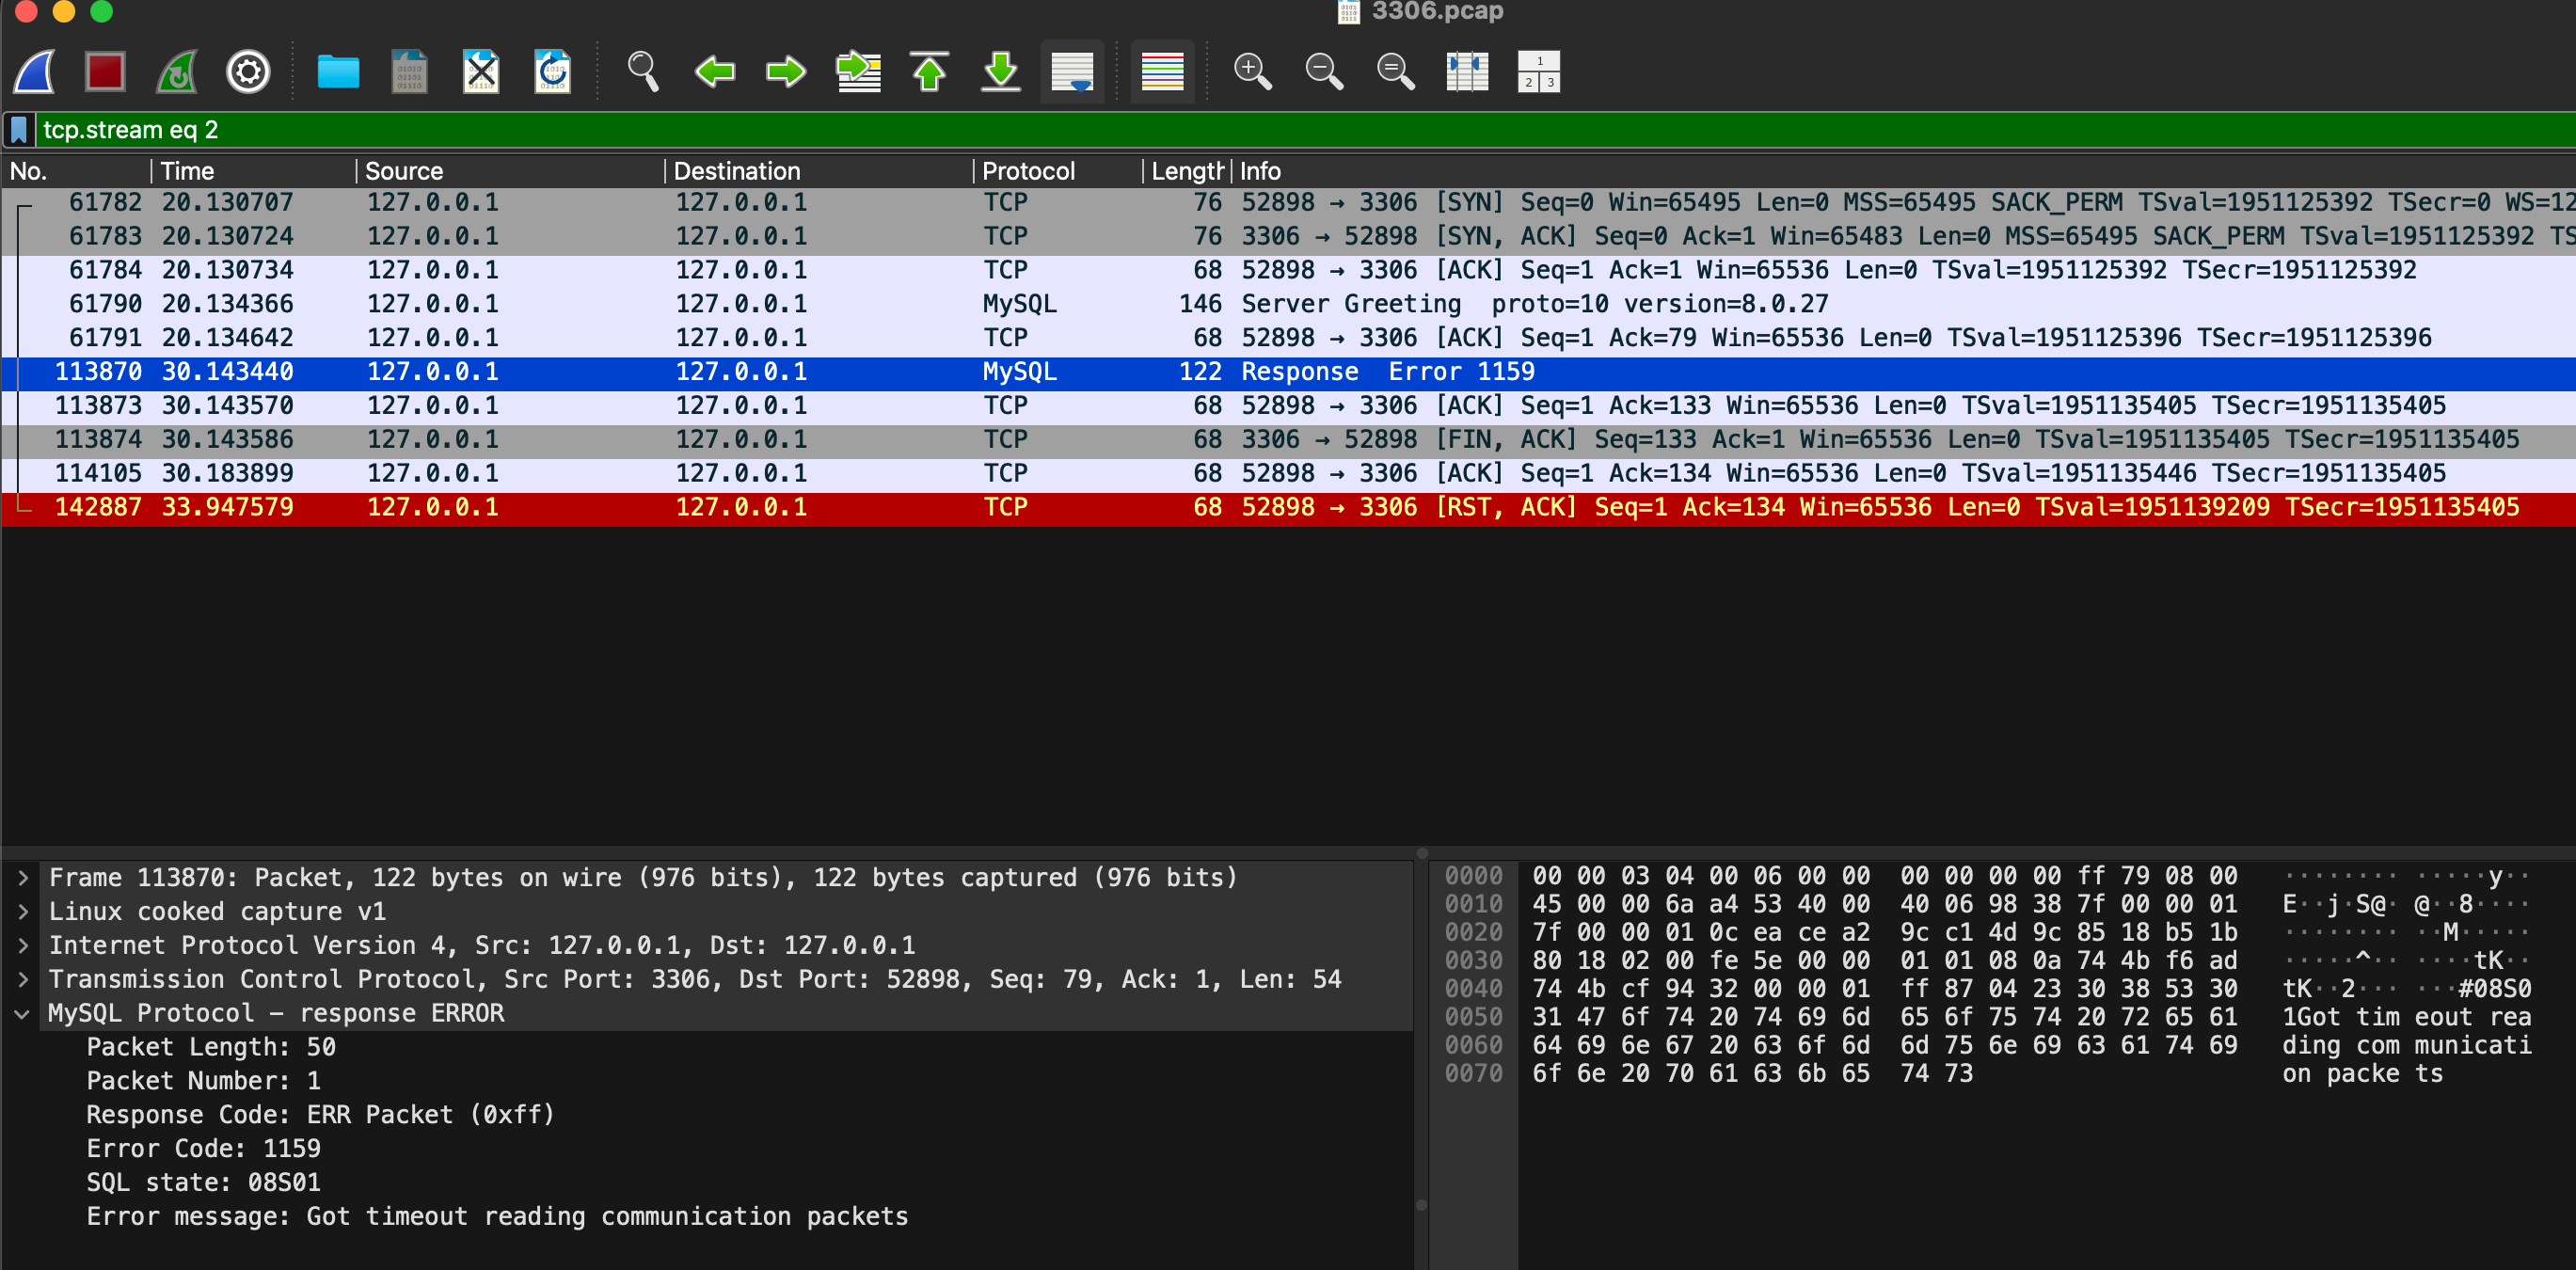Expand the Frame 113870 tree row
Viewport: 2576px width, 1270px height.
(23, 878)
